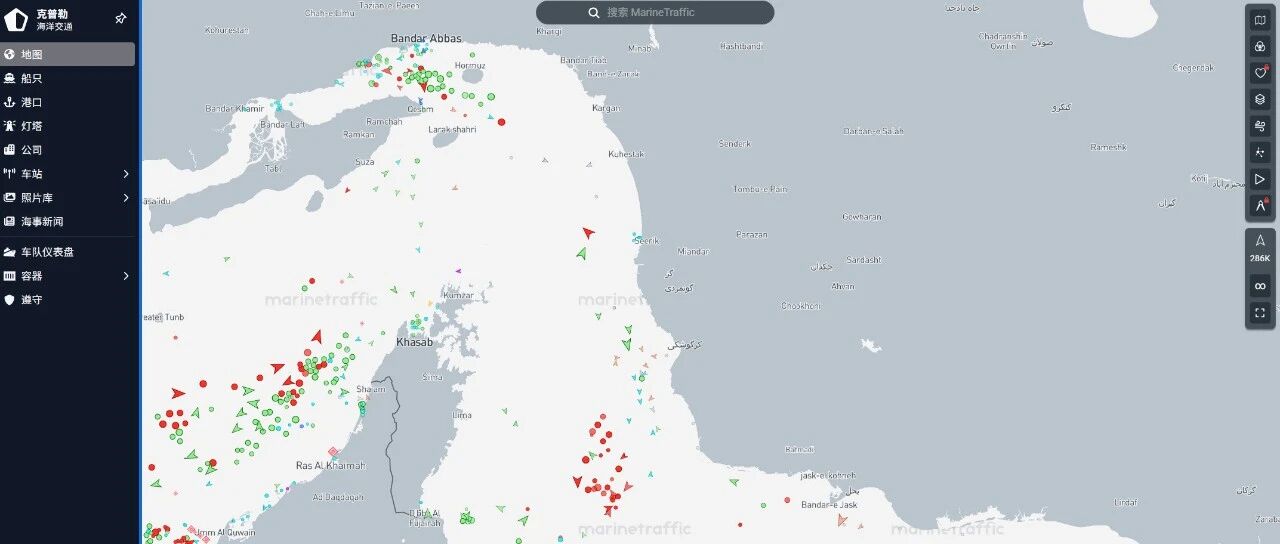Viewport: 1280px width, 544px height.
Task: Start the playback triangle icon in right toolbar
Action: [x=1260, y=179]
